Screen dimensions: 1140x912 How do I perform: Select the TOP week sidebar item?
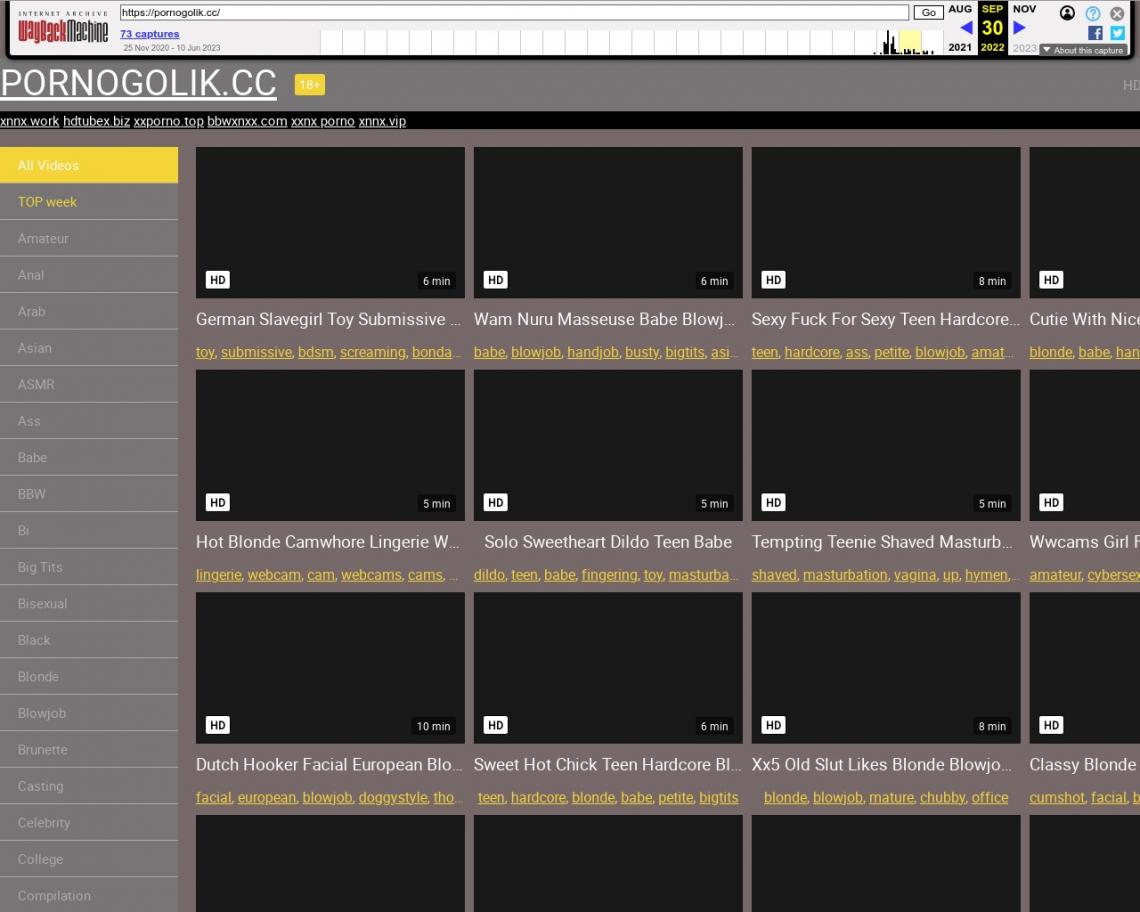(89, 201)
